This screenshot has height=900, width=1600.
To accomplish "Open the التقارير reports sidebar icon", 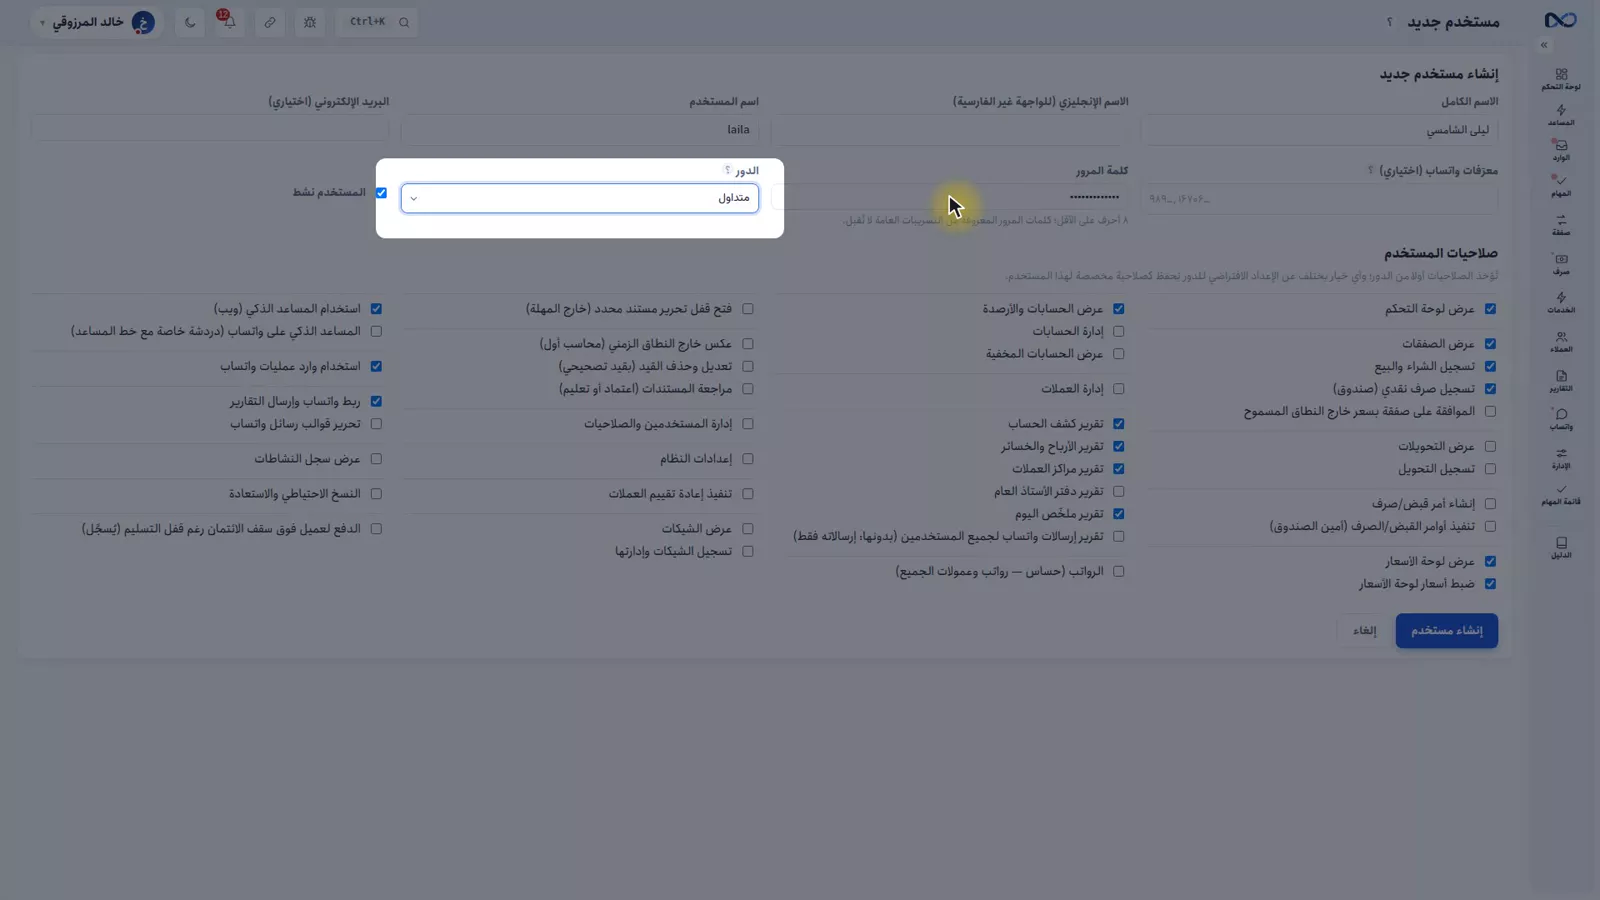I will 1561,380.
